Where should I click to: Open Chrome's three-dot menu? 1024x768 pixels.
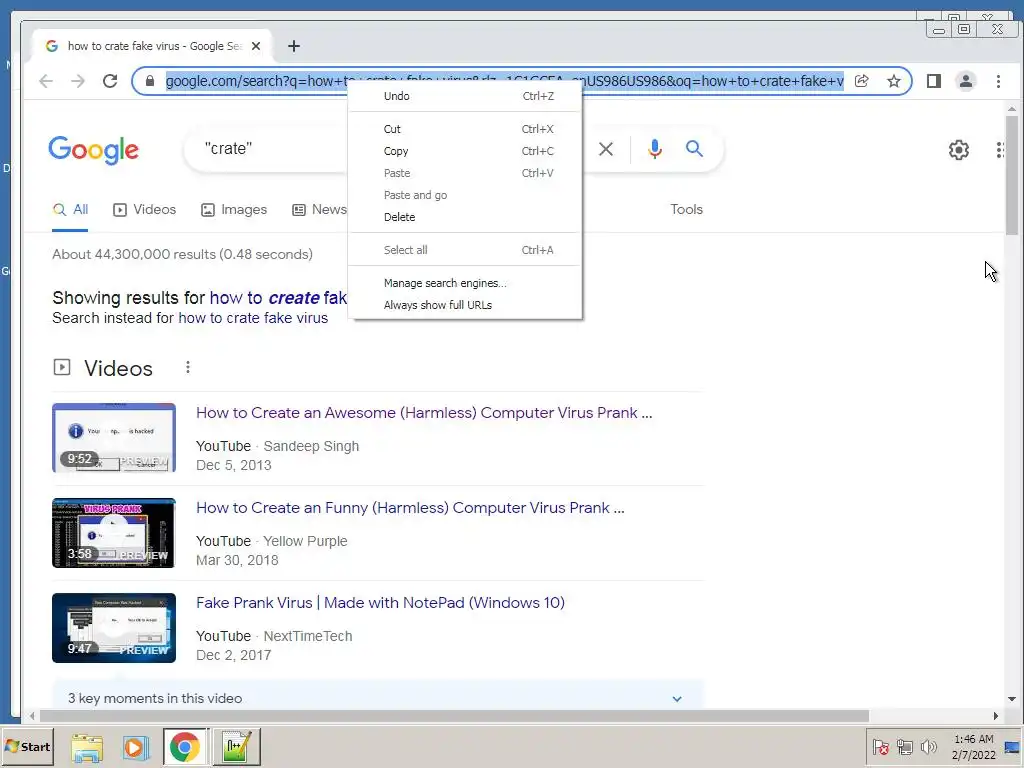[998, 81]
